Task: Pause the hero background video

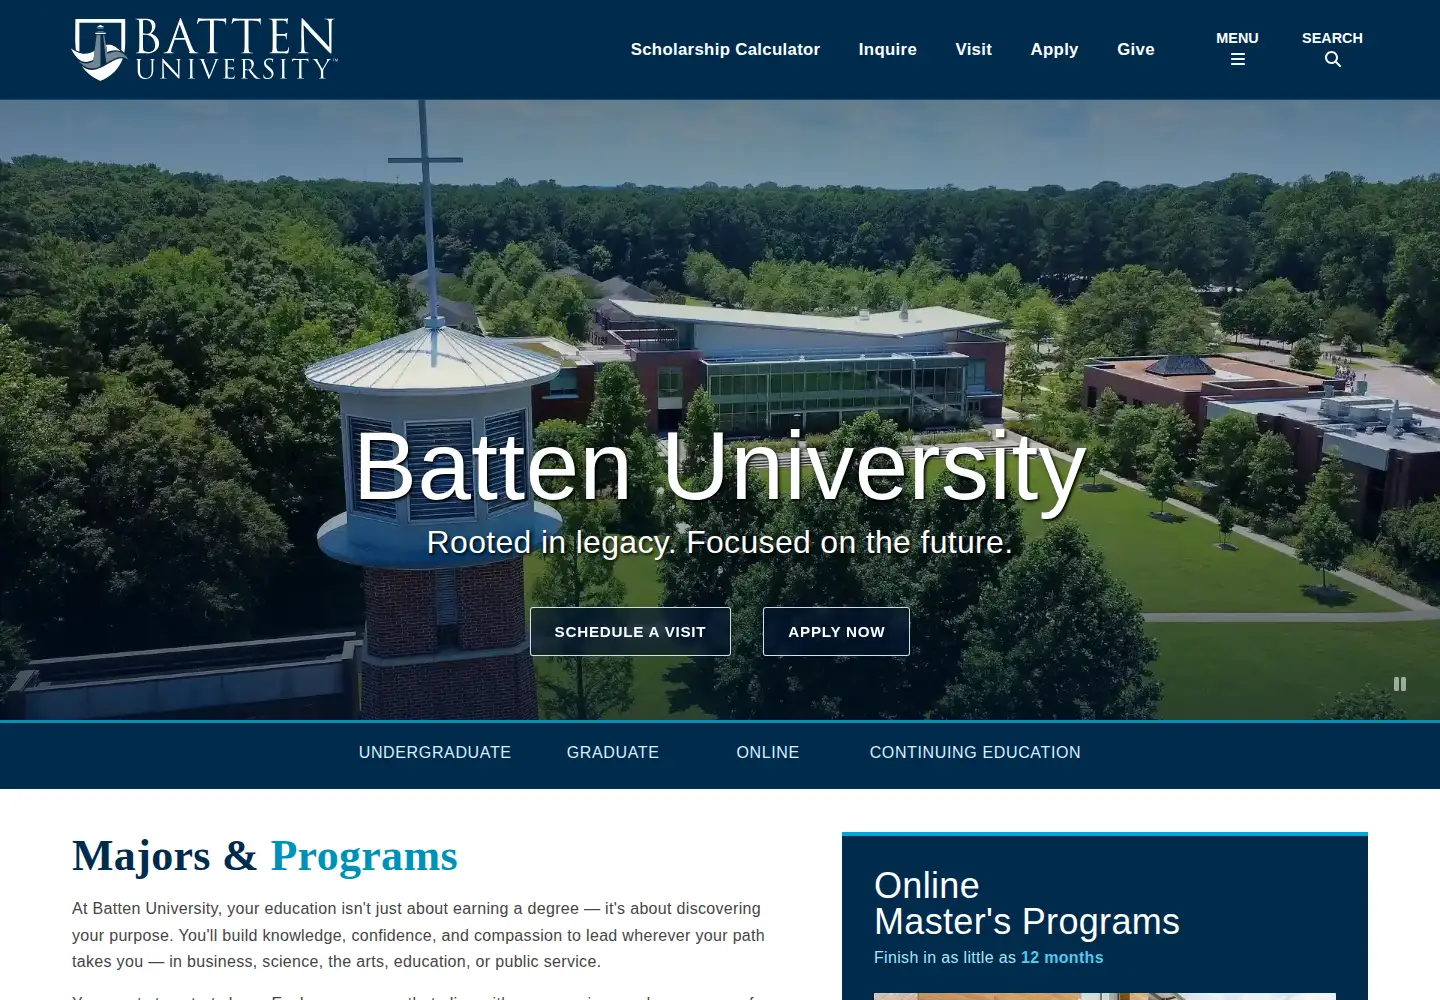Action: [1400, 684]
